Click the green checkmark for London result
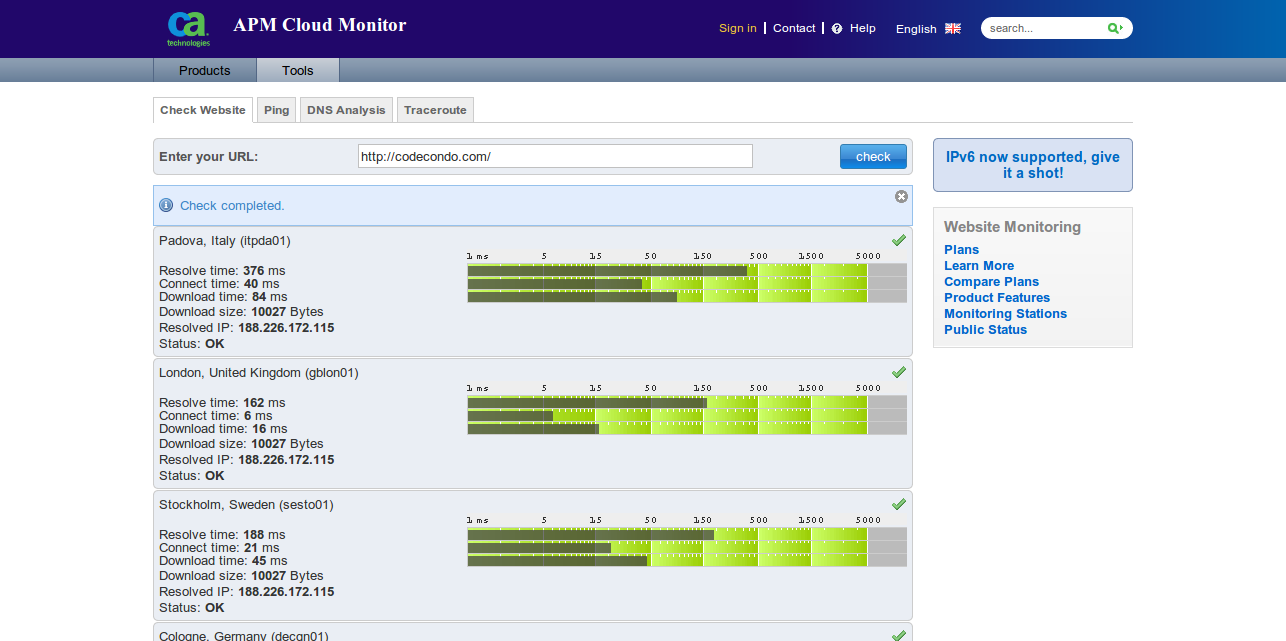 pyautogui.click(x=899, y=372)
